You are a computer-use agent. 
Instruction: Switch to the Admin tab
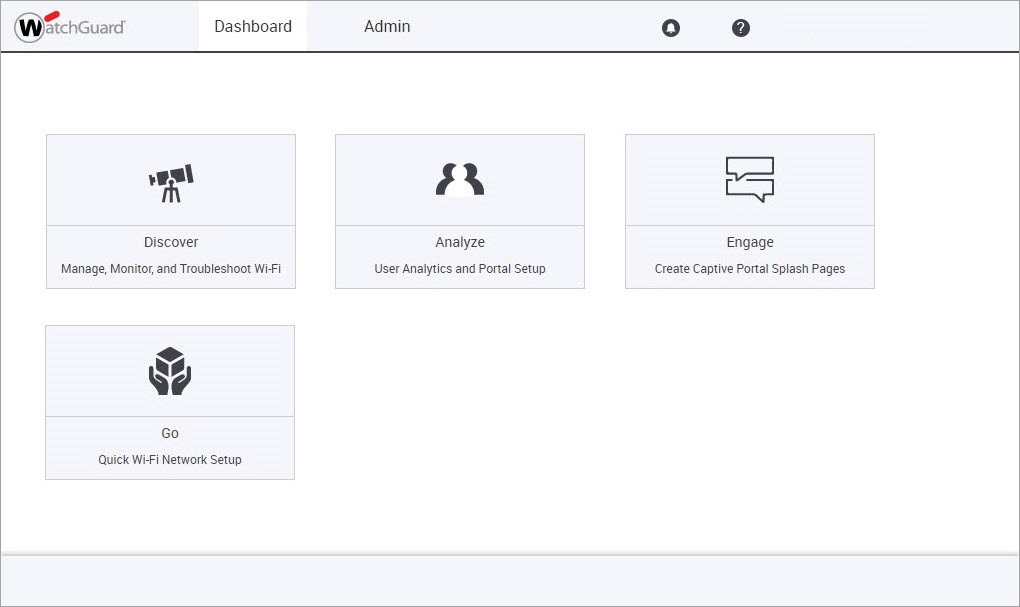coord(387,27)
